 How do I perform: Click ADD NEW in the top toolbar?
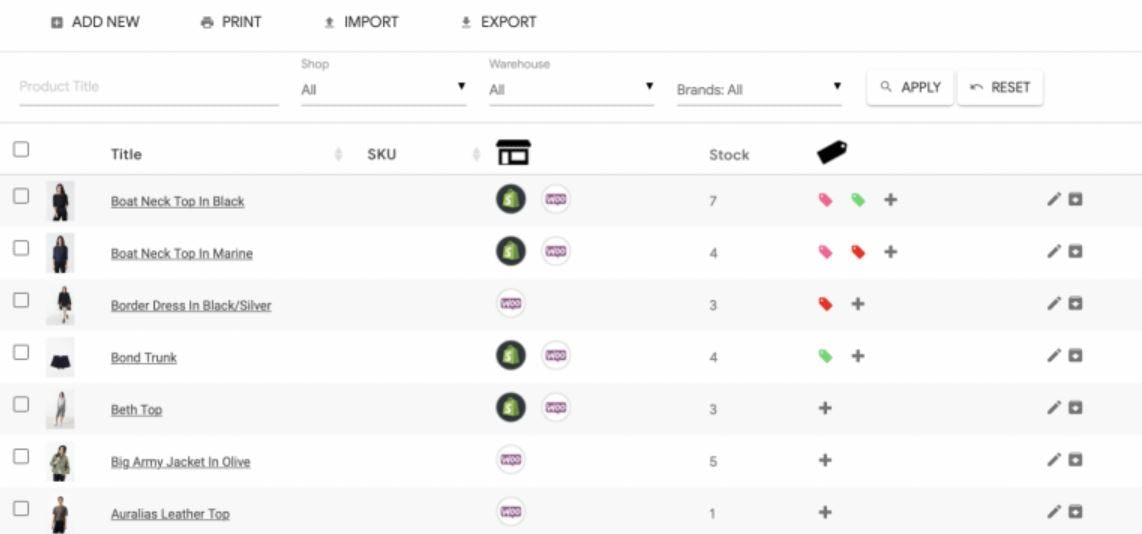pos(95,22)
